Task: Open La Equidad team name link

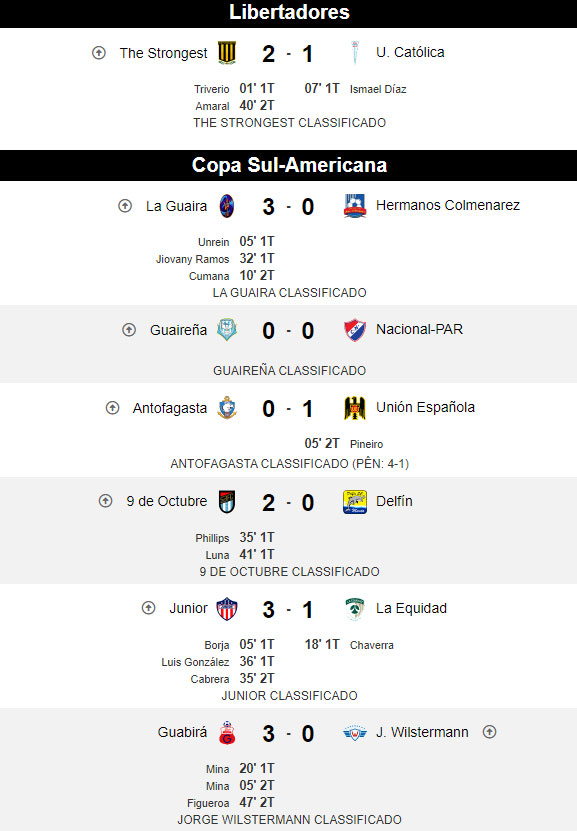Action: coord(411,608)
